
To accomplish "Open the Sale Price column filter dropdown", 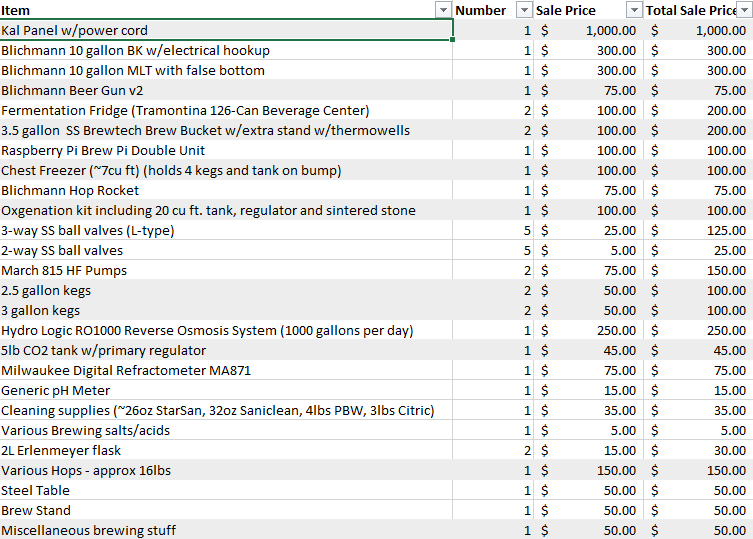I will pos(634,10).
